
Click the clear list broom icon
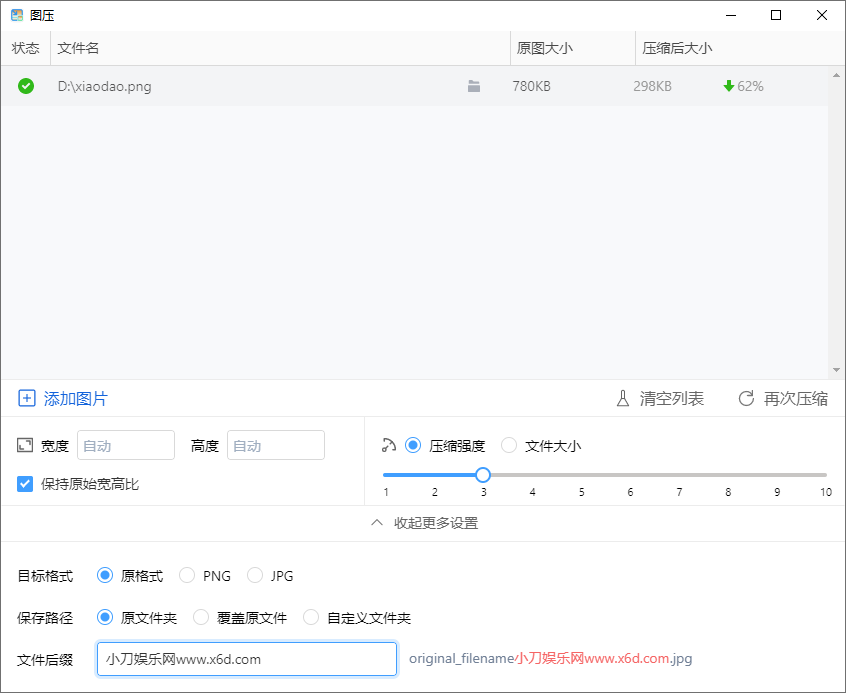pos(623,399)
